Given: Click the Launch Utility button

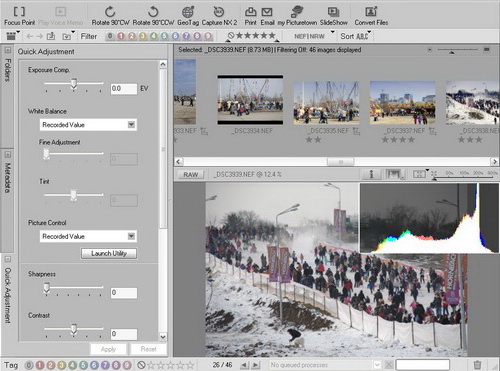Looking at the screenshot, I should coord(109,254).
